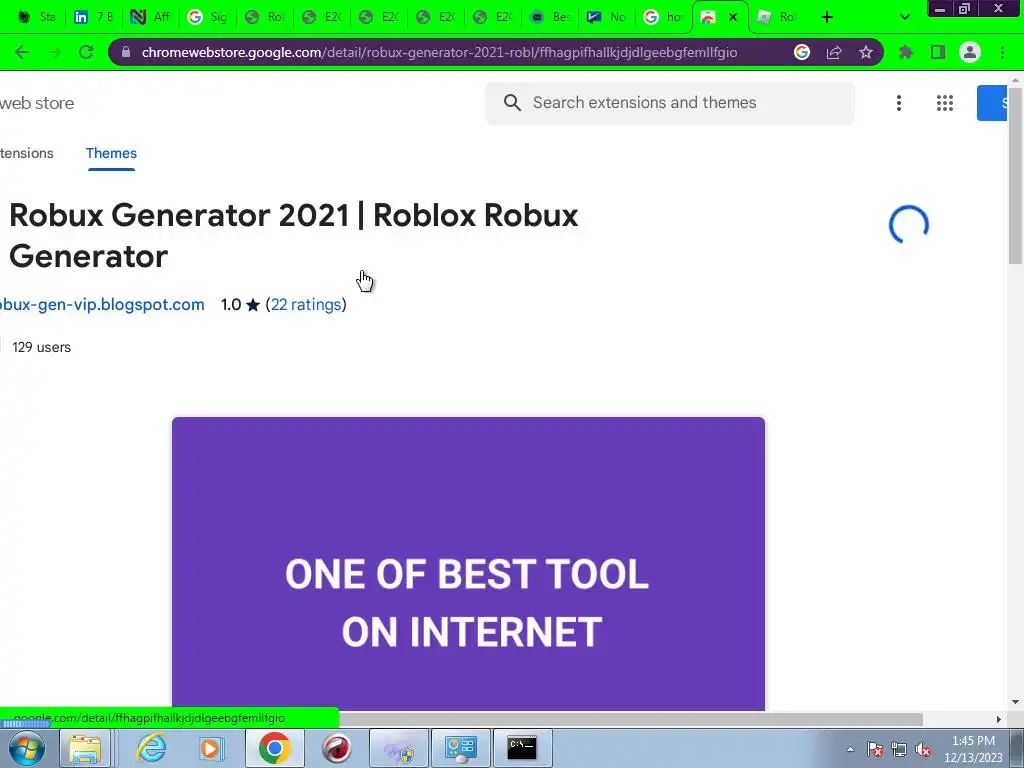The image size is (1024, 768).
Task: Close the active web store tab
Action: coord(733,17)
